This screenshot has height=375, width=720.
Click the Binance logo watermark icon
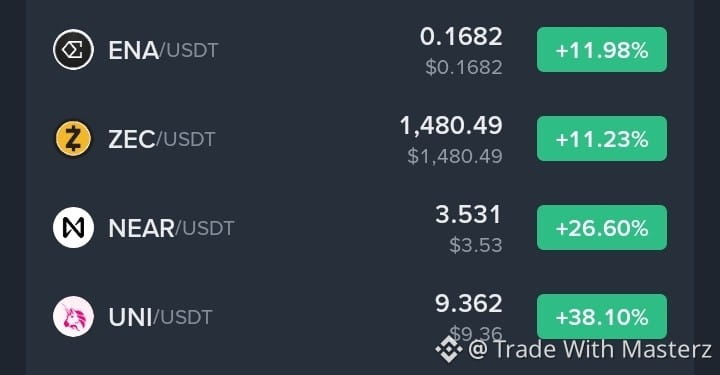pos(449,349)
